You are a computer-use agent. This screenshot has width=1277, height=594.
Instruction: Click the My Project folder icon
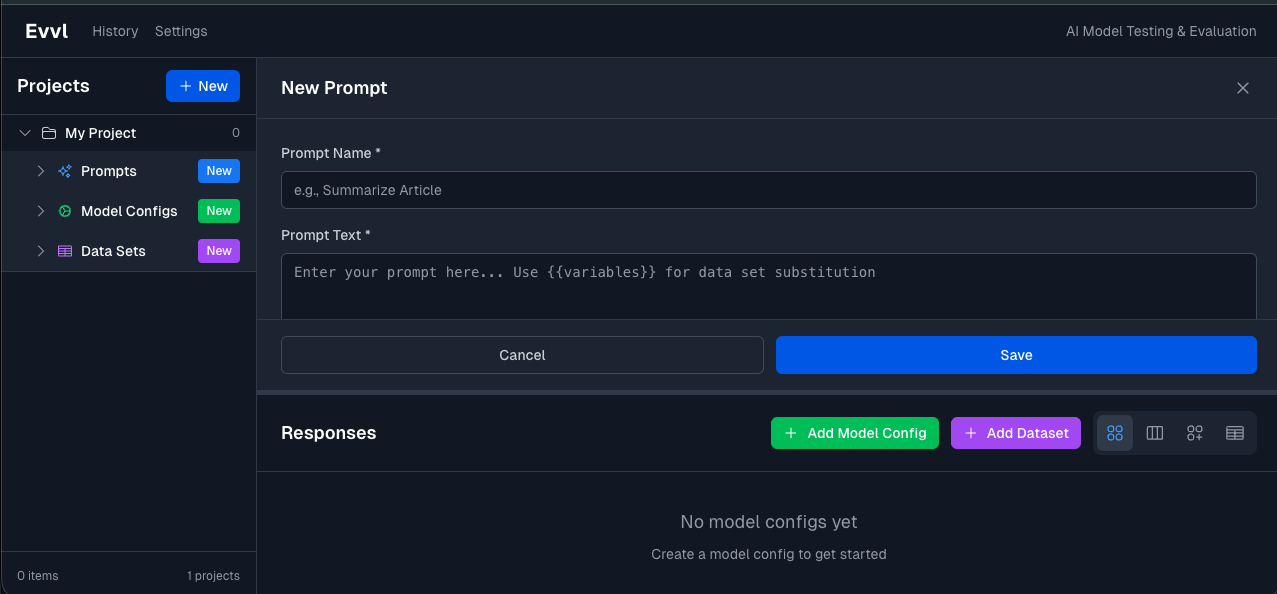[x=47, y=132]
